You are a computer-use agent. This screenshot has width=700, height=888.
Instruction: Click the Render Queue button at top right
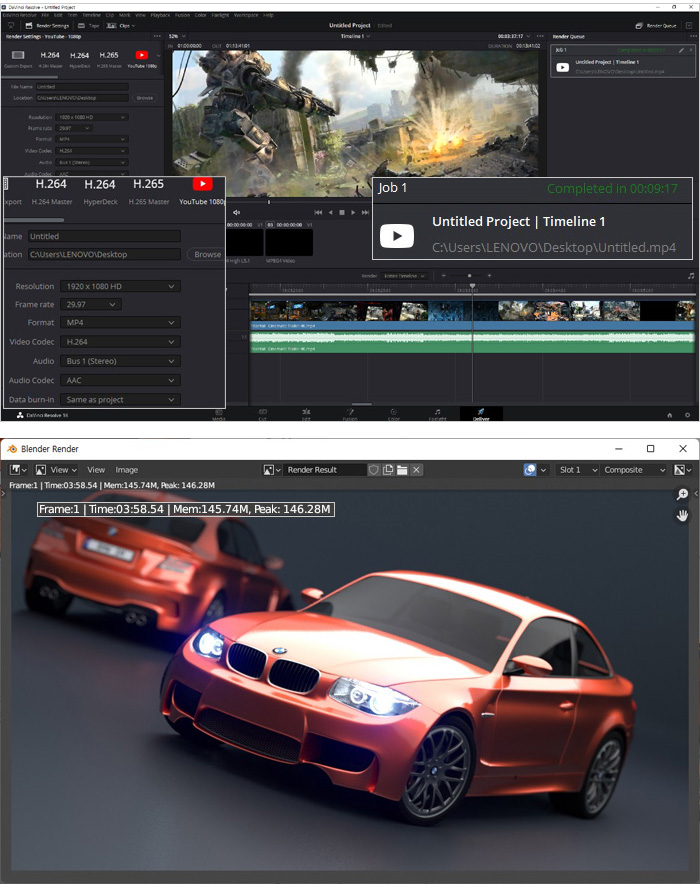tap(656, 25)
